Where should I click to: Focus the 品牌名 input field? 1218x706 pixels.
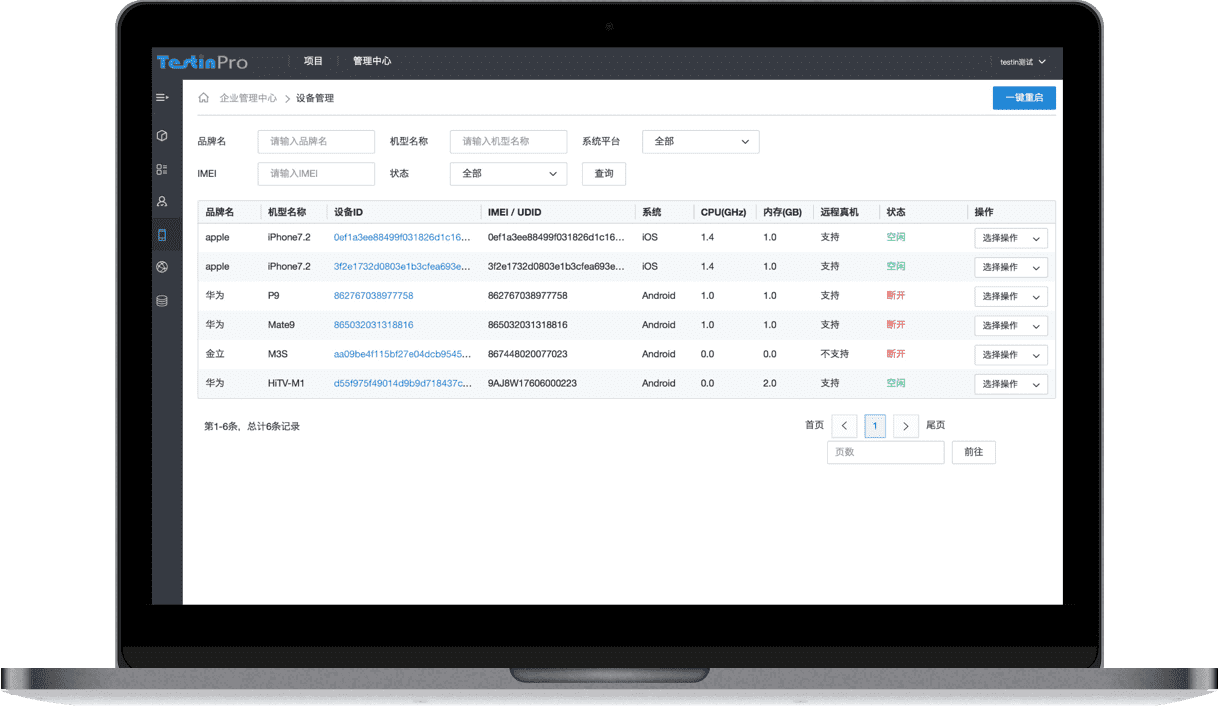pyautogui.click(x=316, y=142)
